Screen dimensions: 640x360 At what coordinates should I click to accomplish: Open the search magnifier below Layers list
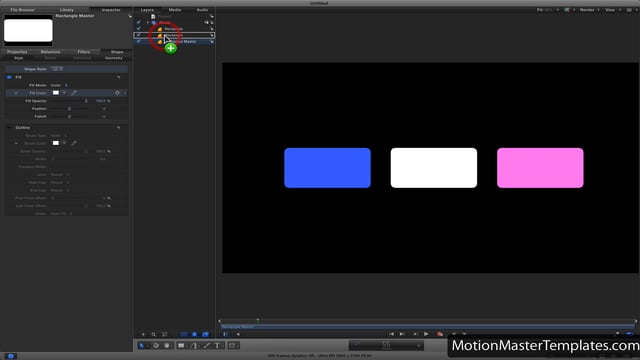[x=154, y=334]
